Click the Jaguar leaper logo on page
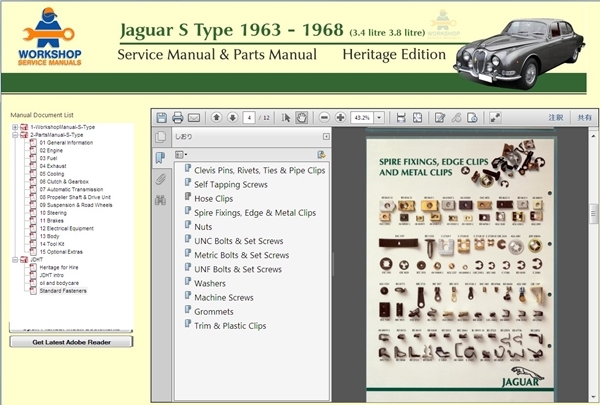600x405 pixels. point(523,377)
